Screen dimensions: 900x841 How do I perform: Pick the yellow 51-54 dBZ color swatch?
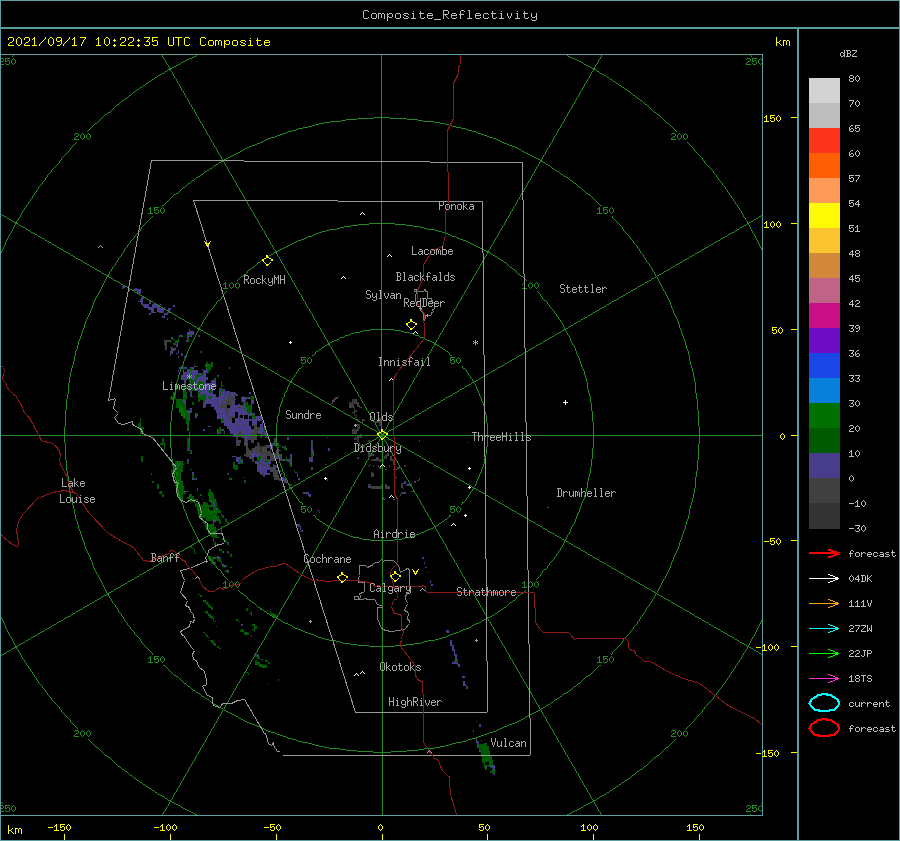pos(824,216)
